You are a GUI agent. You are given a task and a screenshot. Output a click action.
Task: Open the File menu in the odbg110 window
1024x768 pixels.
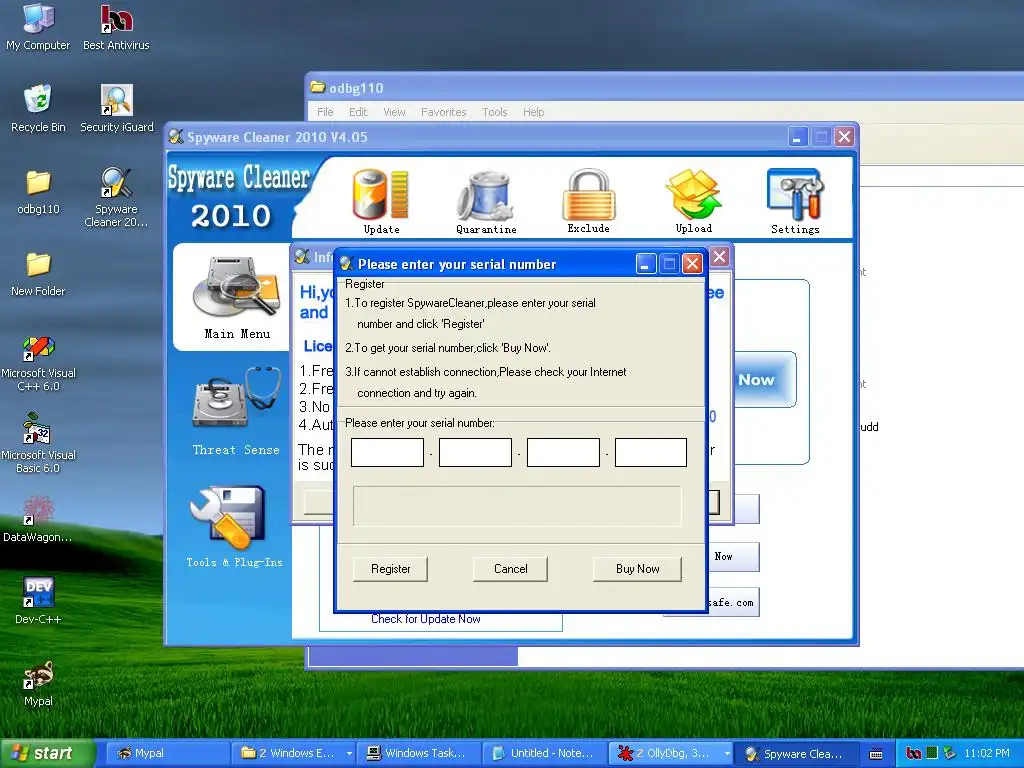[x=325, y=112]
